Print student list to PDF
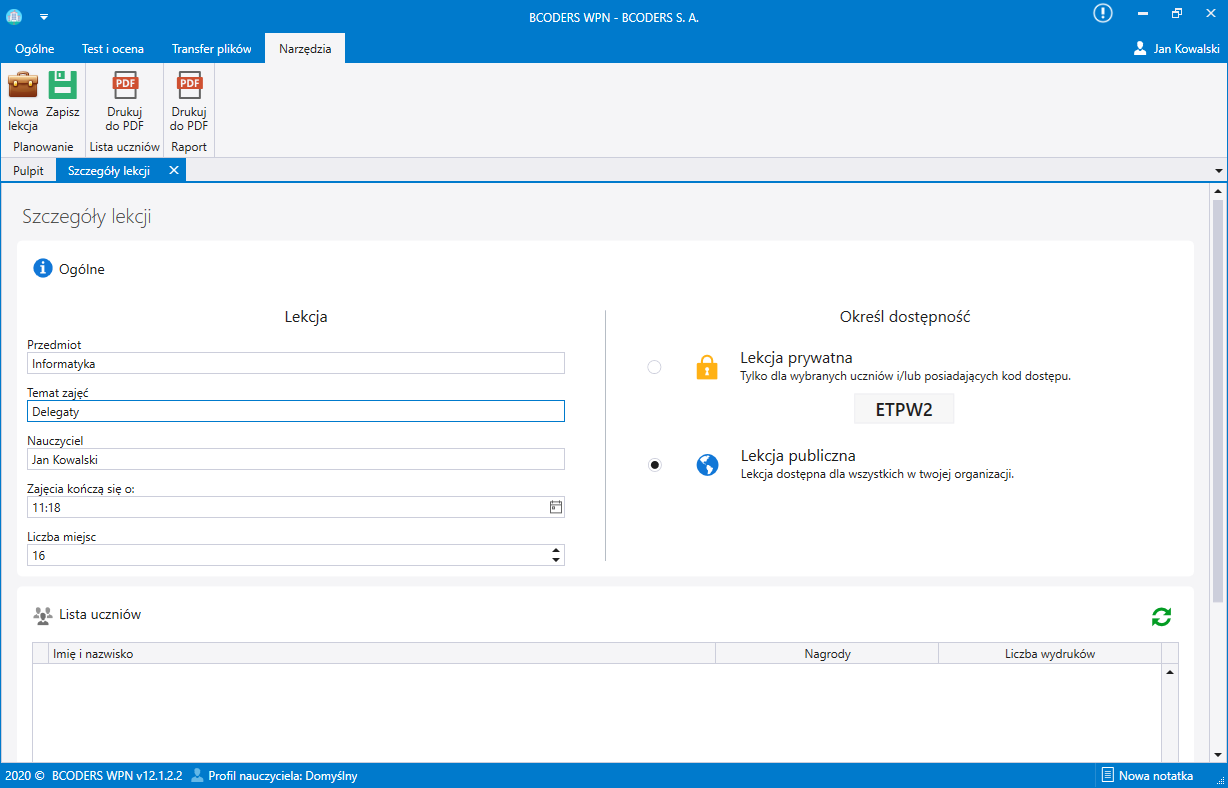 click(x=125, y=101)
